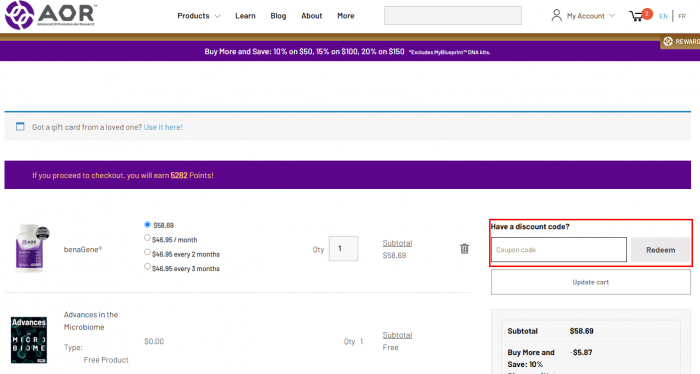Expand the Products menu
The width and height of the screenshot is (700, 374).
[199, 16]
